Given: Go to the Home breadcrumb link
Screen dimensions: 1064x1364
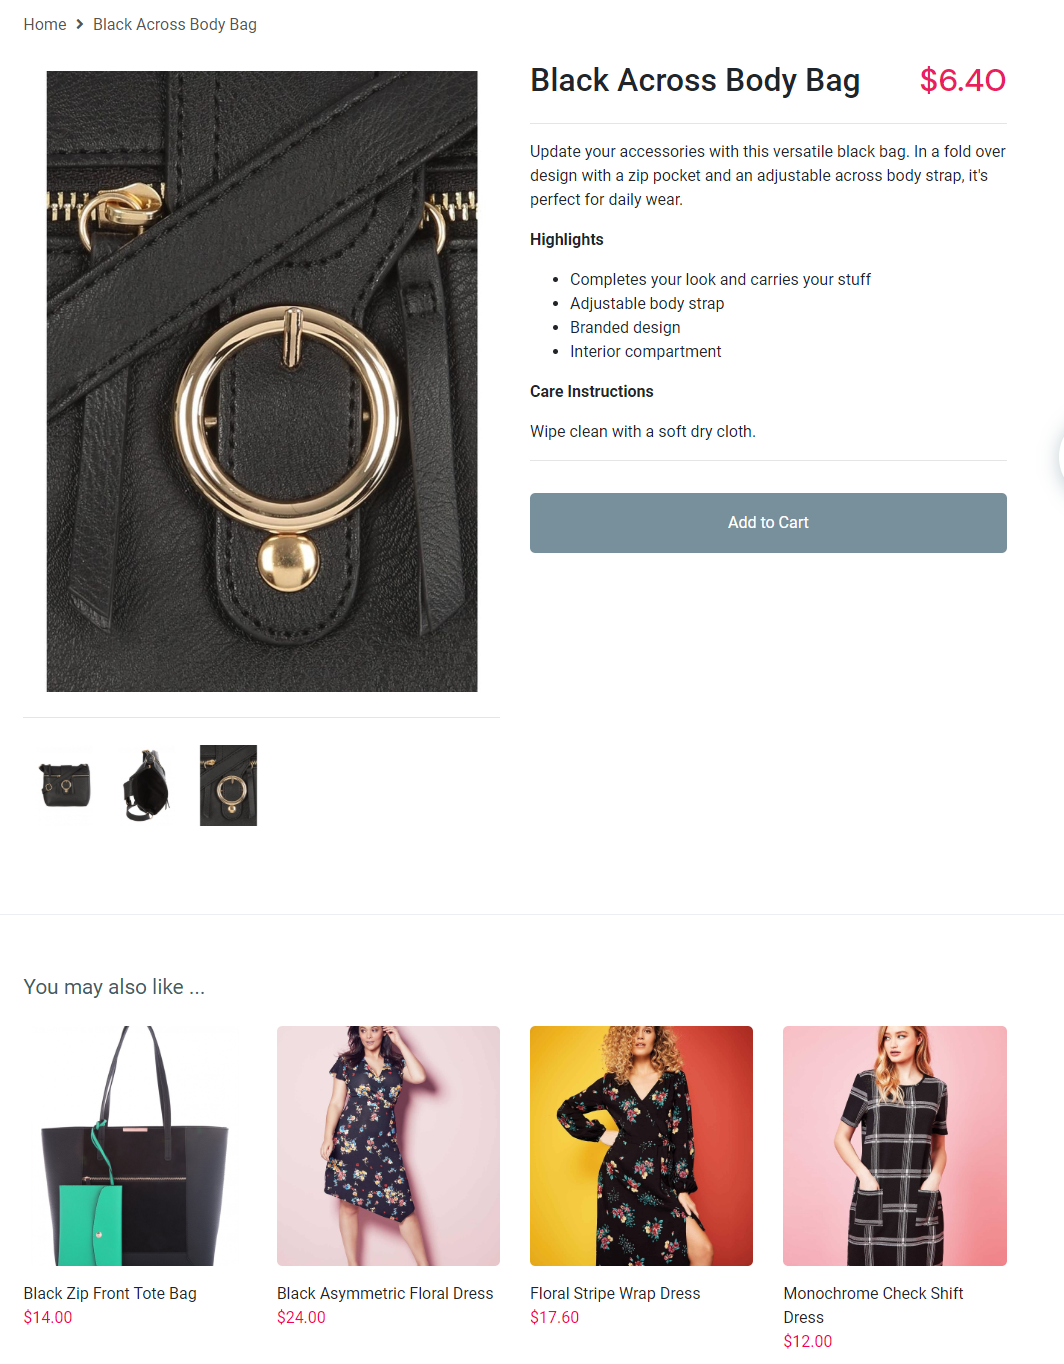Looking at the screenshot, I should tap(45, 24).
